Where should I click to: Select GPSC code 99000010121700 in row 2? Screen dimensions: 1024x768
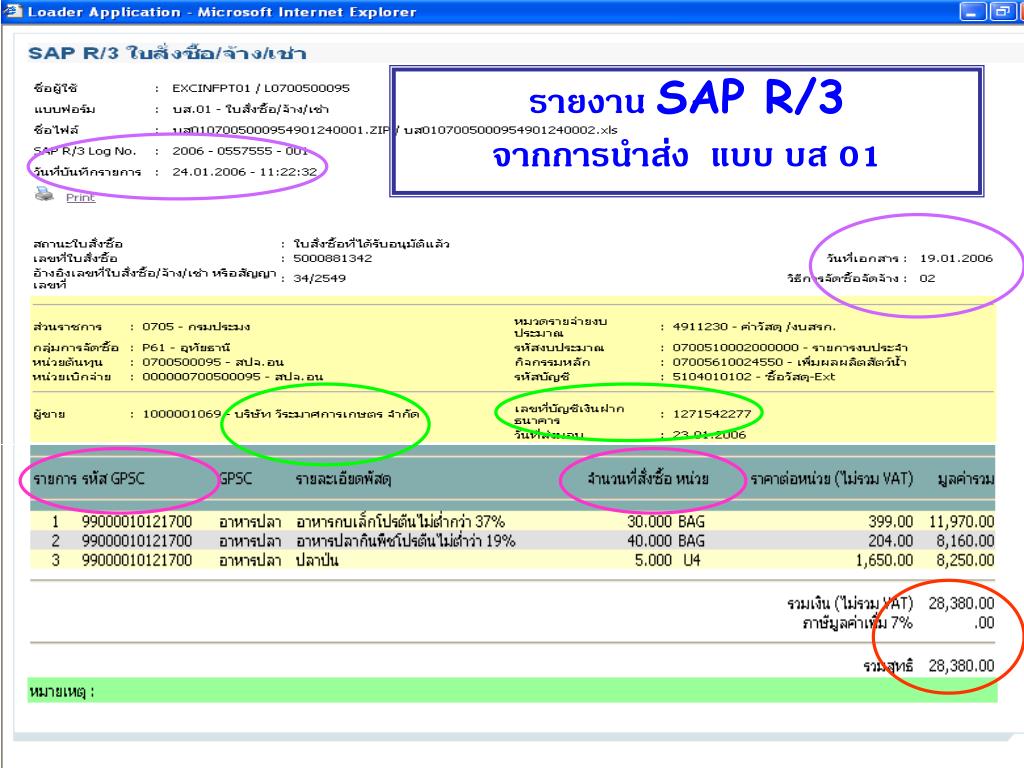[x=137, y=541]
